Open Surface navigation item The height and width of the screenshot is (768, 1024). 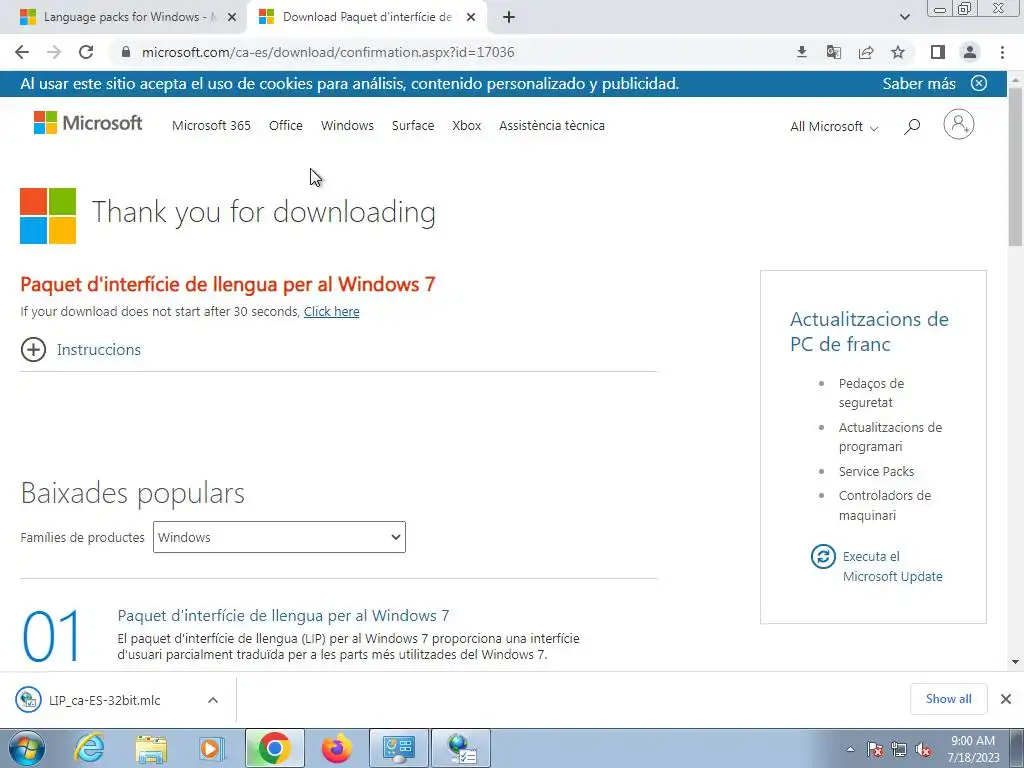point(413,125)
